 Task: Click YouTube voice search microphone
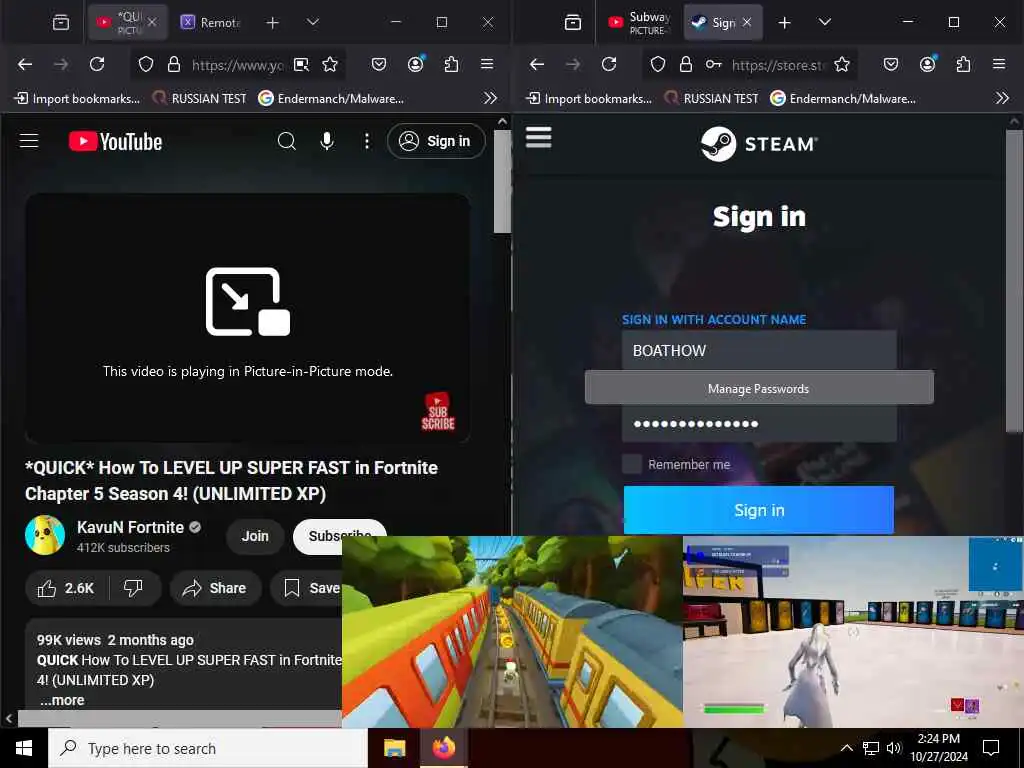[x=327, y=141]
